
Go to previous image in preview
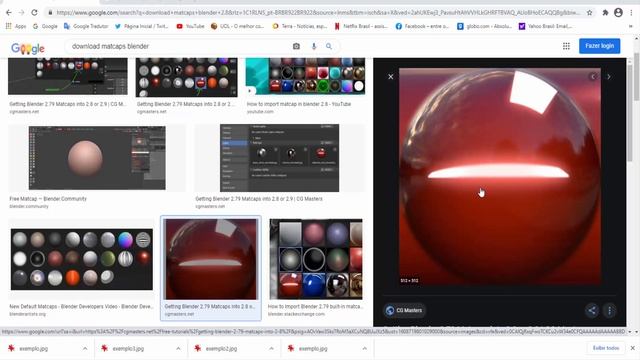pos(593,77)
